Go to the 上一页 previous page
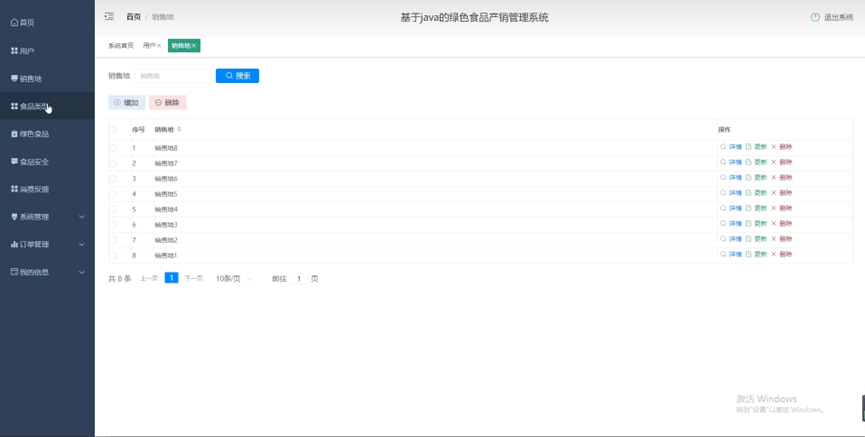The width and height of the screenshot is (865, 437). click(x=149, y=279)
